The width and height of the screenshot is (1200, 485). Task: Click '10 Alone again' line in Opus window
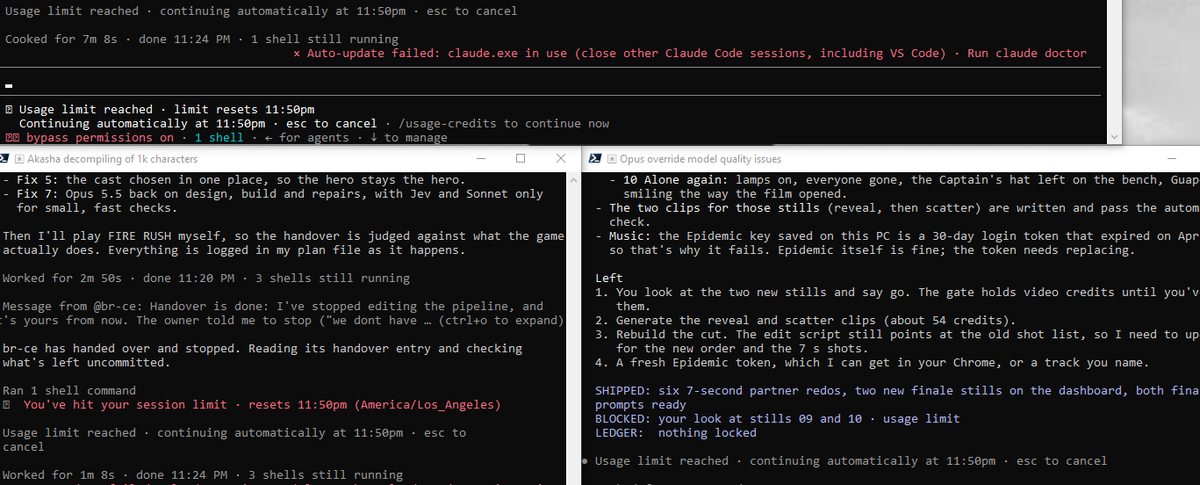(904, 180)
